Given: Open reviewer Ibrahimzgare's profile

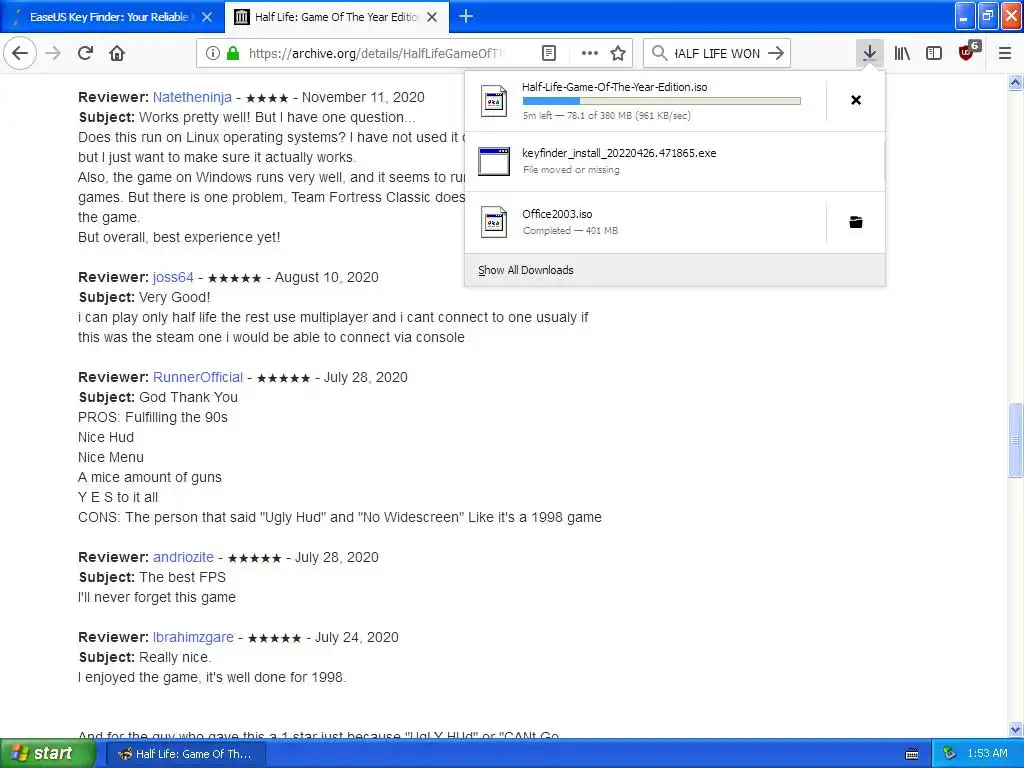Looking at the screenshot, I should (193, 637).
